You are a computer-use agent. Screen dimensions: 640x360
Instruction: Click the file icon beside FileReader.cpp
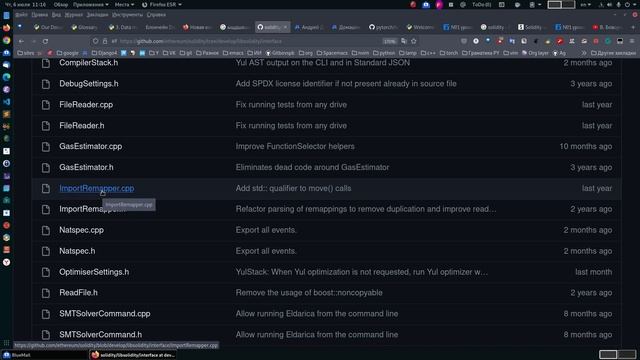[46, 105]
